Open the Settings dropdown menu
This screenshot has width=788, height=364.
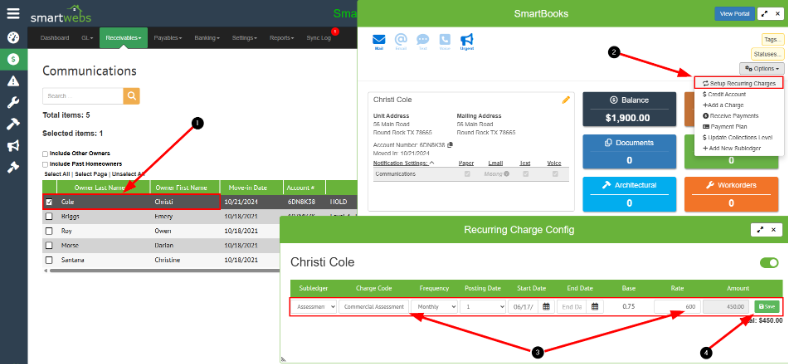point(244,38)
